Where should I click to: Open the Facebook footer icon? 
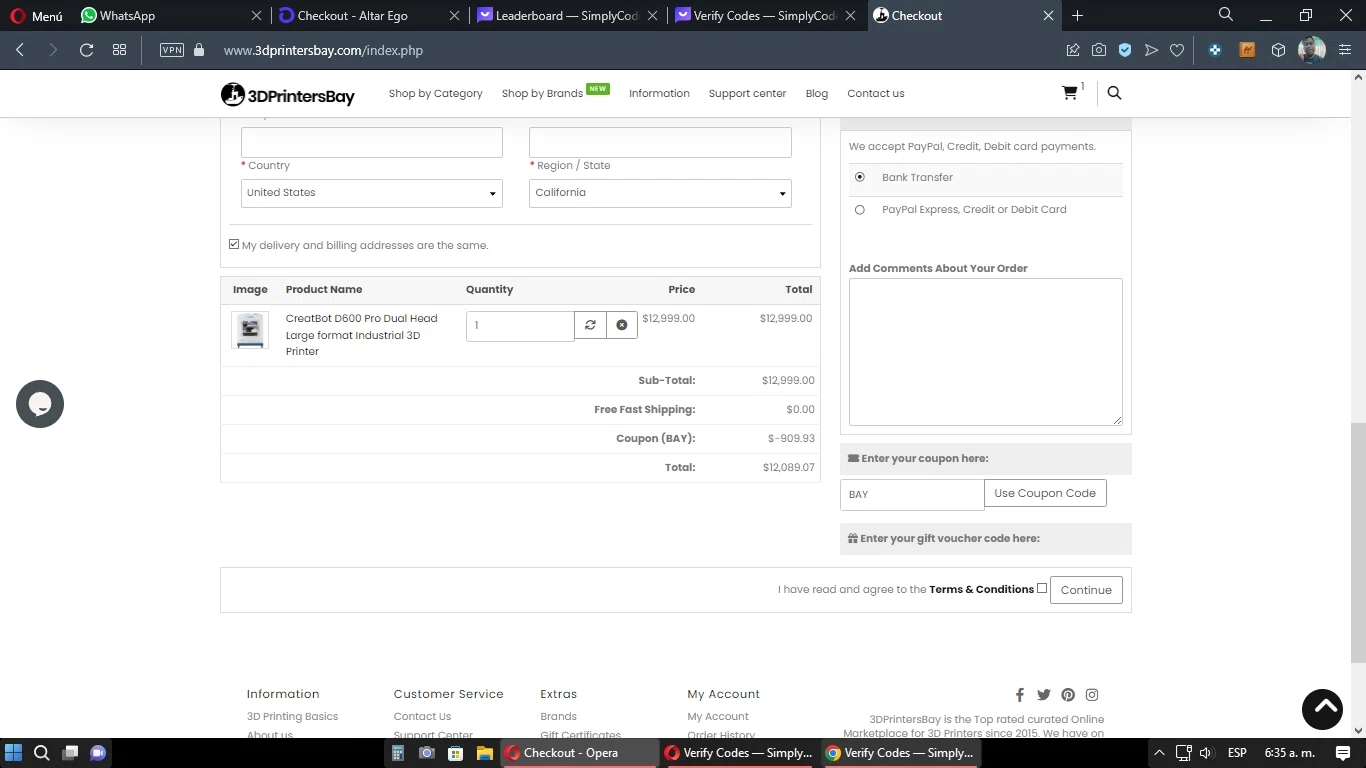coord(1020,695)
